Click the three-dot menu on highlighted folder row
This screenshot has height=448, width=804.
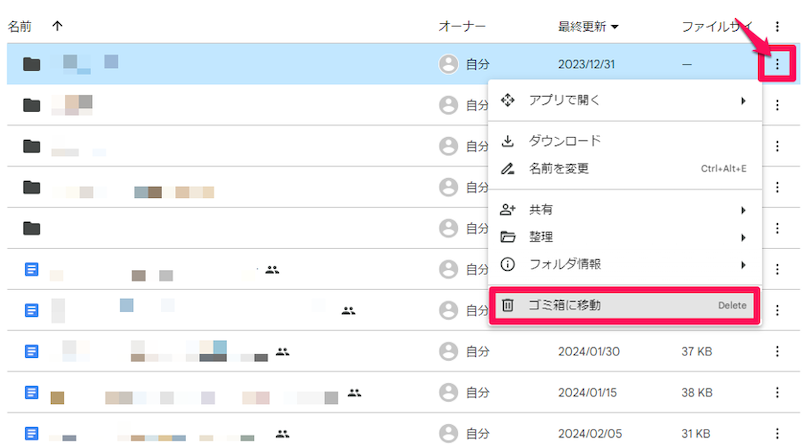(x=777, y=65)
